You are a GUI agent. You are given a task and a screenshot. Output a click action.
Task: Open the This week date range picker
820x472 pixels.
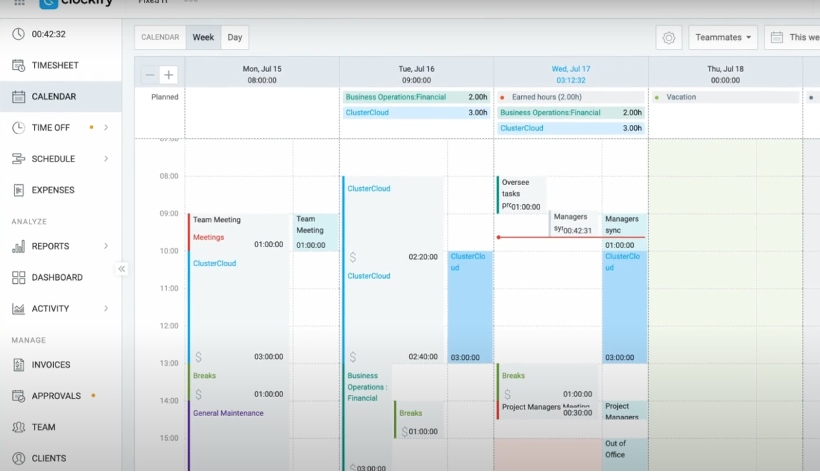[792, 38]
